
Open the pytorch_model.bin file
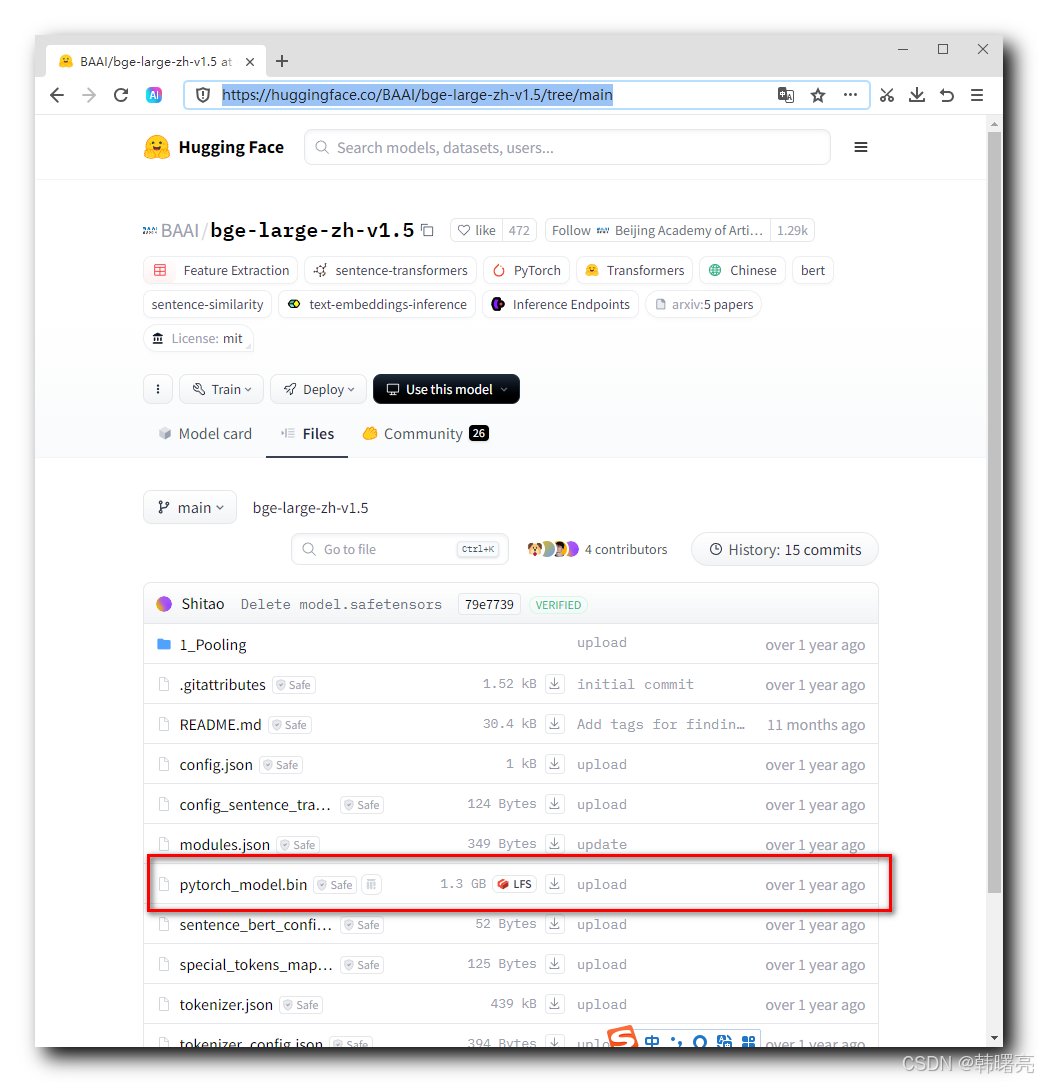[243, 885]
